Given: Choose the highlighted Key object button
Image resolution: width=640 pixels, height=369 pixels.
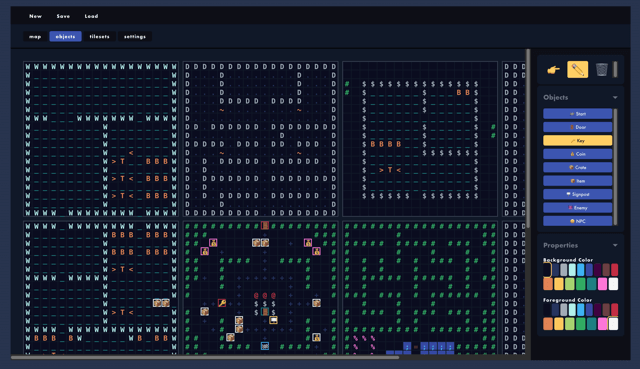Looking at the screenshot, I should [578, 141].
